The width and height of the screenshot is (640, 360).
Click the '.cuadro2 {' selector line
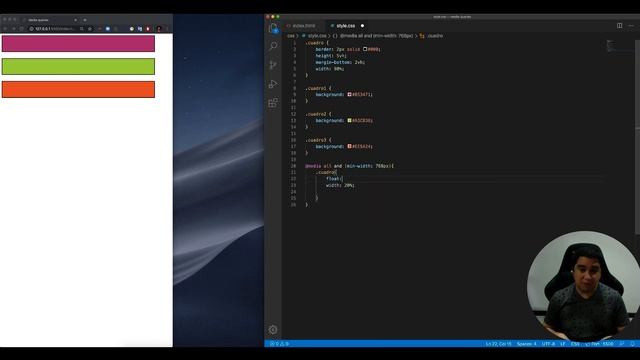coord(318,114)
